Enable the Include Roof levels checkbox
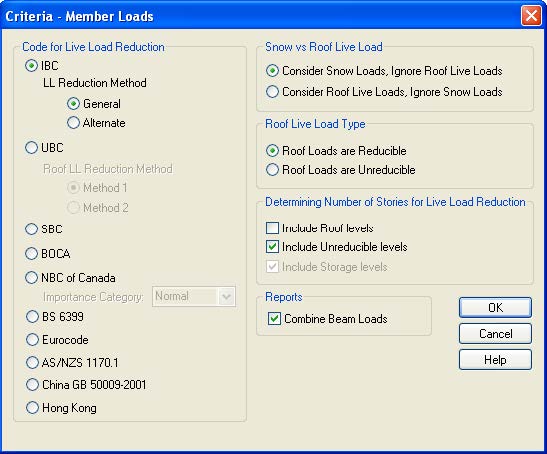The height and width of the screenshot is (454, 547). (x=272, y=228)
